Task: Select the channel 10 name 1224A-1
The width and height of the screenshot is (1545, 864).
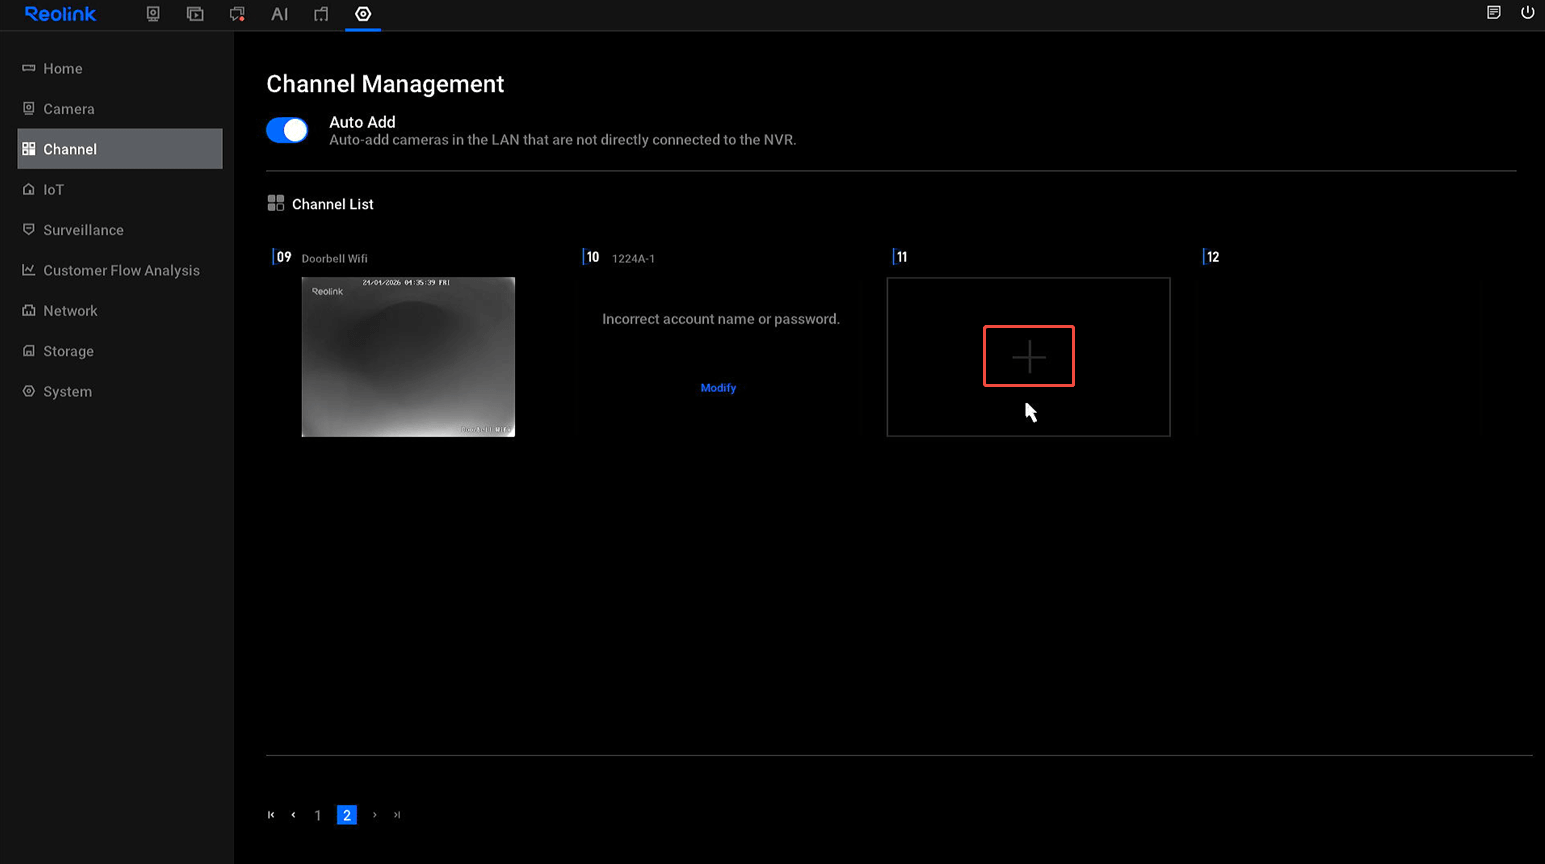Action: 633,258
